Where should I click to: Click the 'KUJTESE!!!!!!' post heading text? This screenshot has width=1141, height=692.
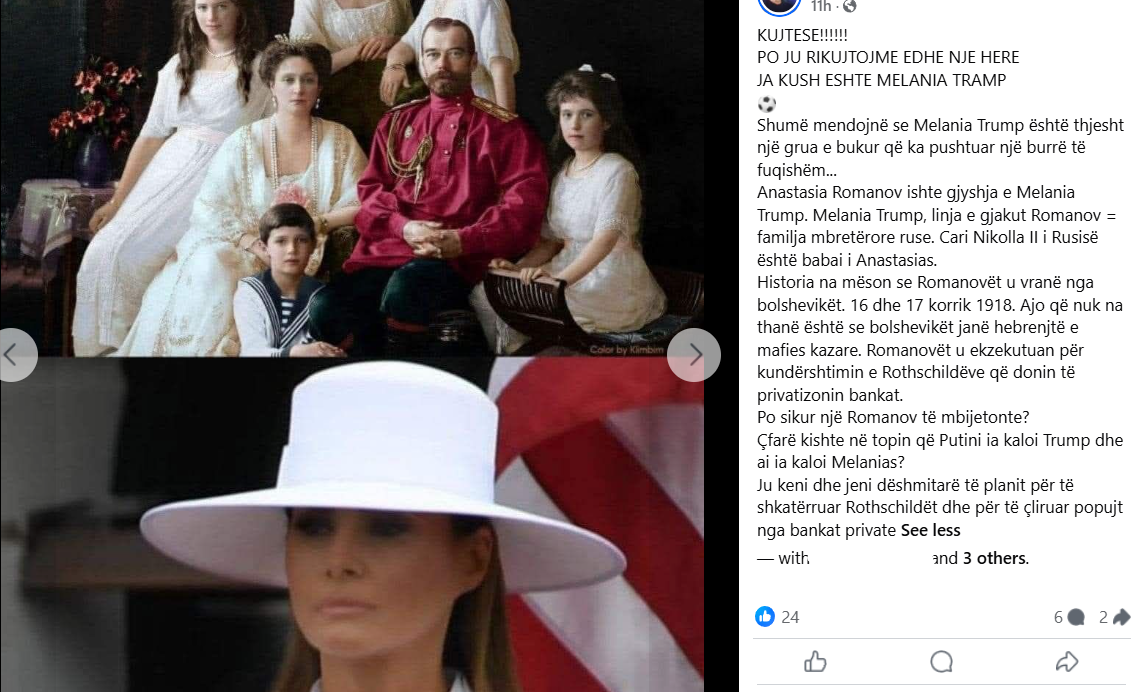pos(802,35)
